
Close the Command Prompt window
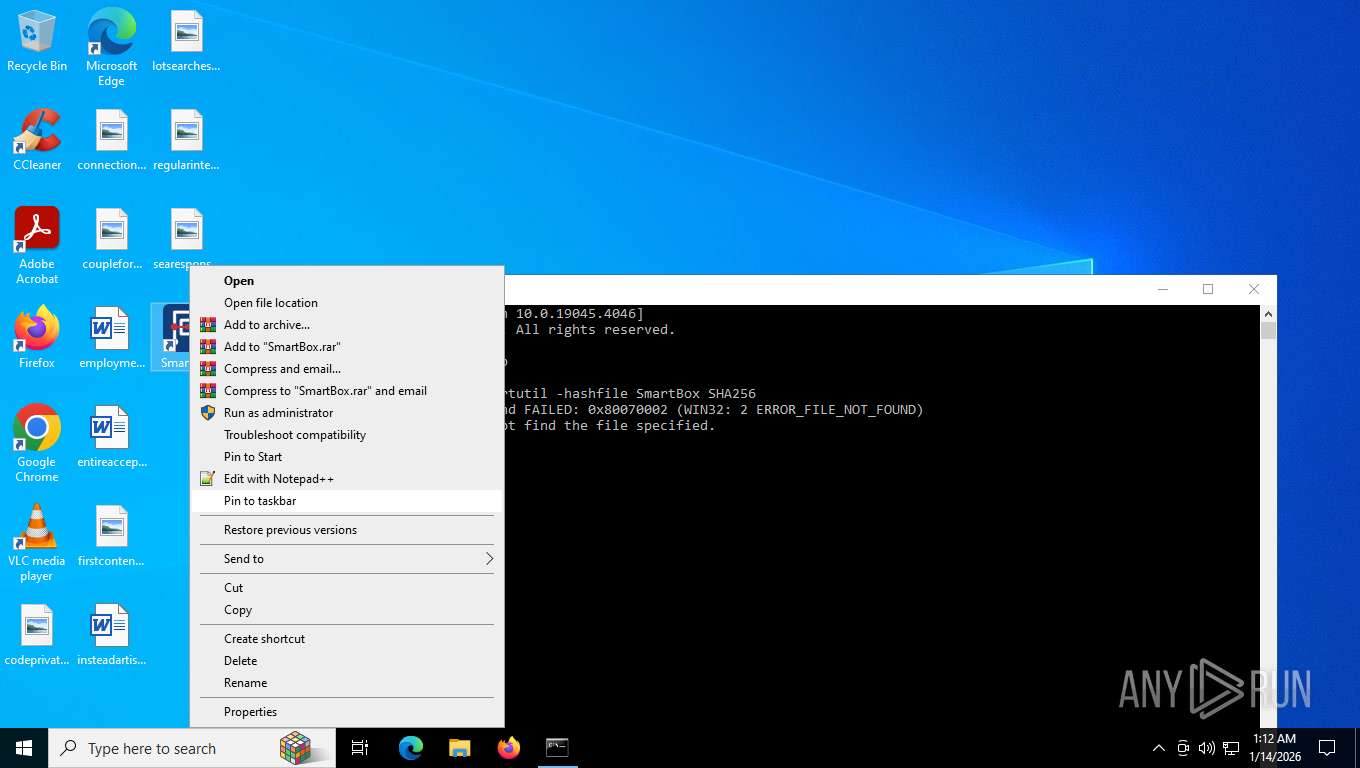coord(1254,289)
